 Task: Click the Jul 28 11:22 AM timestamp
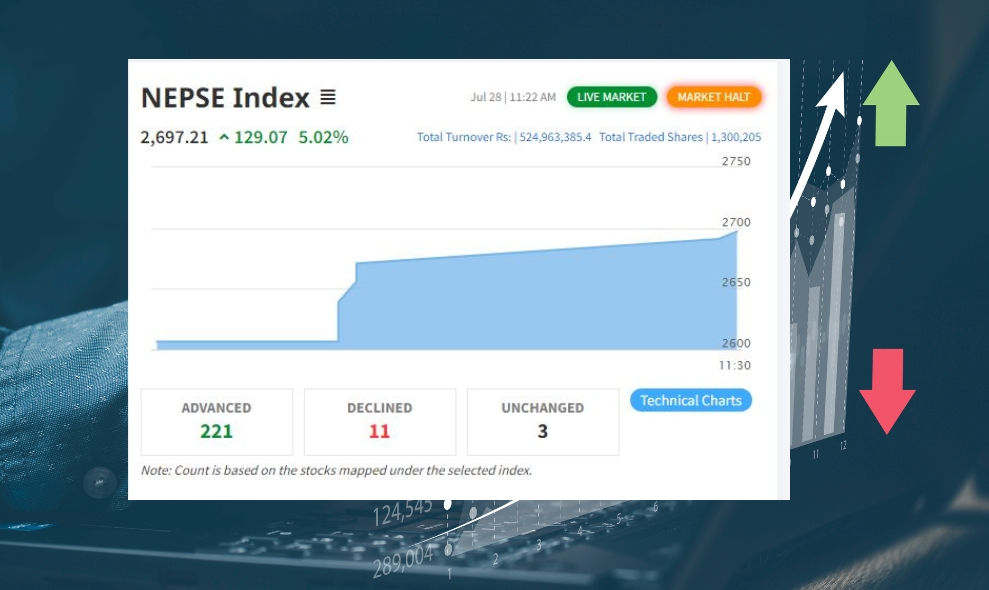tap(512, 97)
